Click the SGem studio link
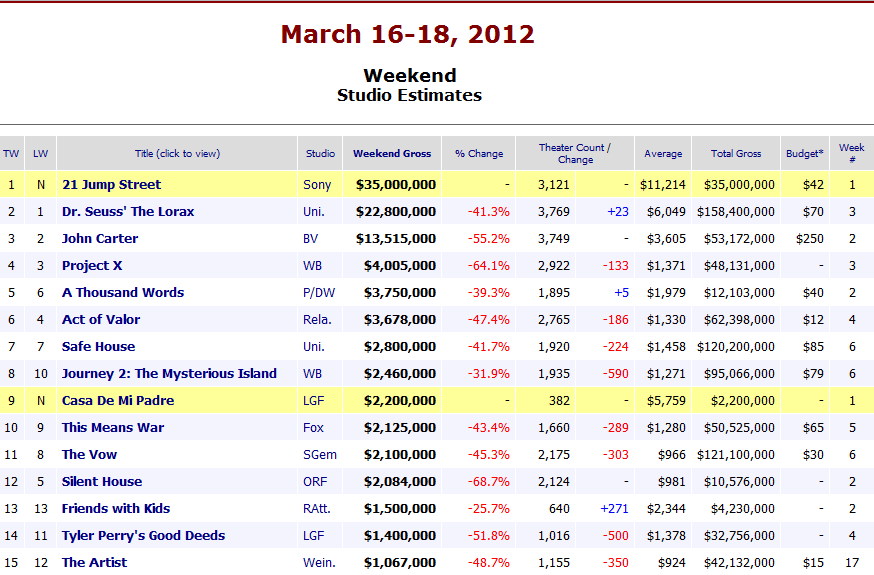Screen dimensions: 874x575 click(320, 455)
